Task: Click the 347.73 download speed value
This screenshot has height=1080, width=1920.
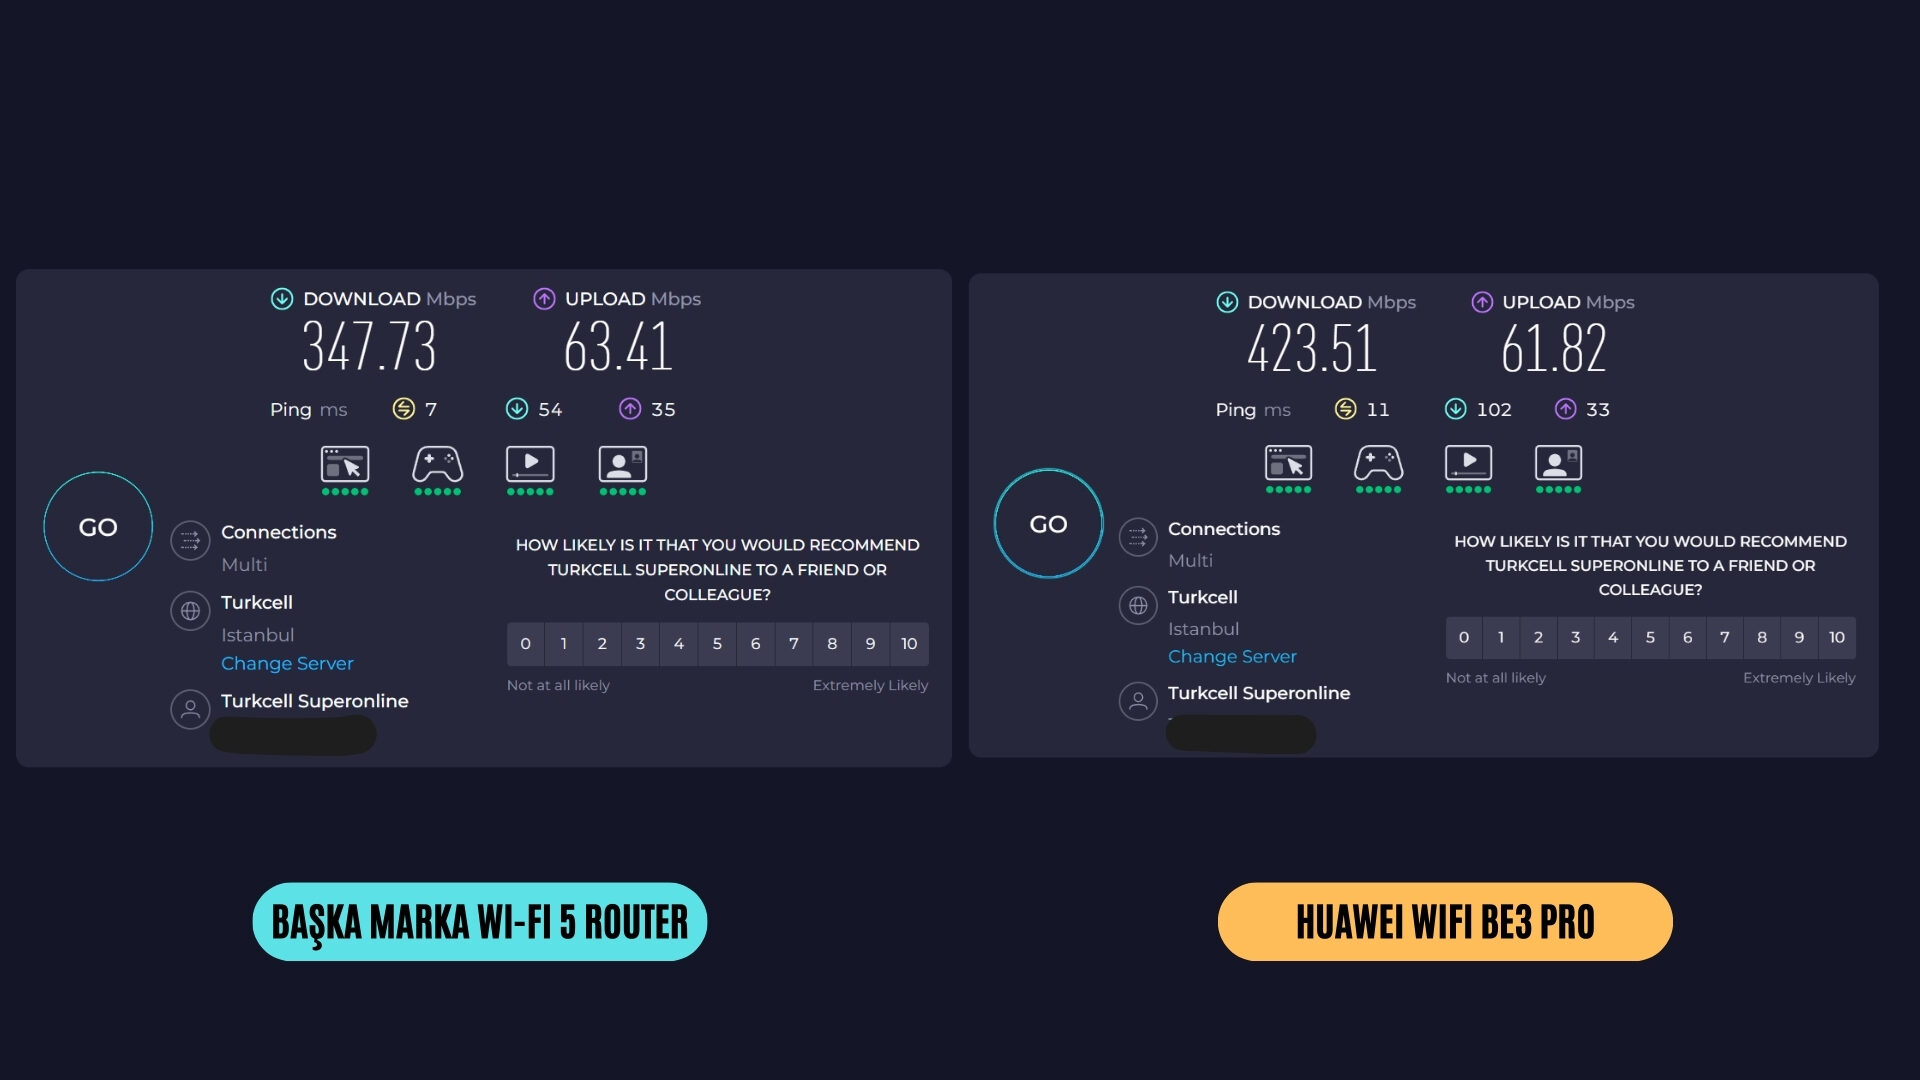Action: coord(369,347)
